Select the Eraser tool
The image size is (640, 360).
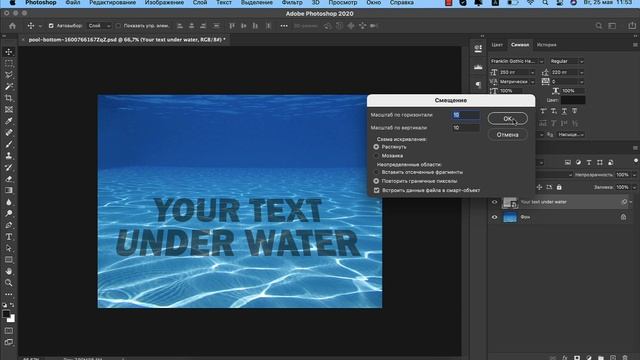9,179
